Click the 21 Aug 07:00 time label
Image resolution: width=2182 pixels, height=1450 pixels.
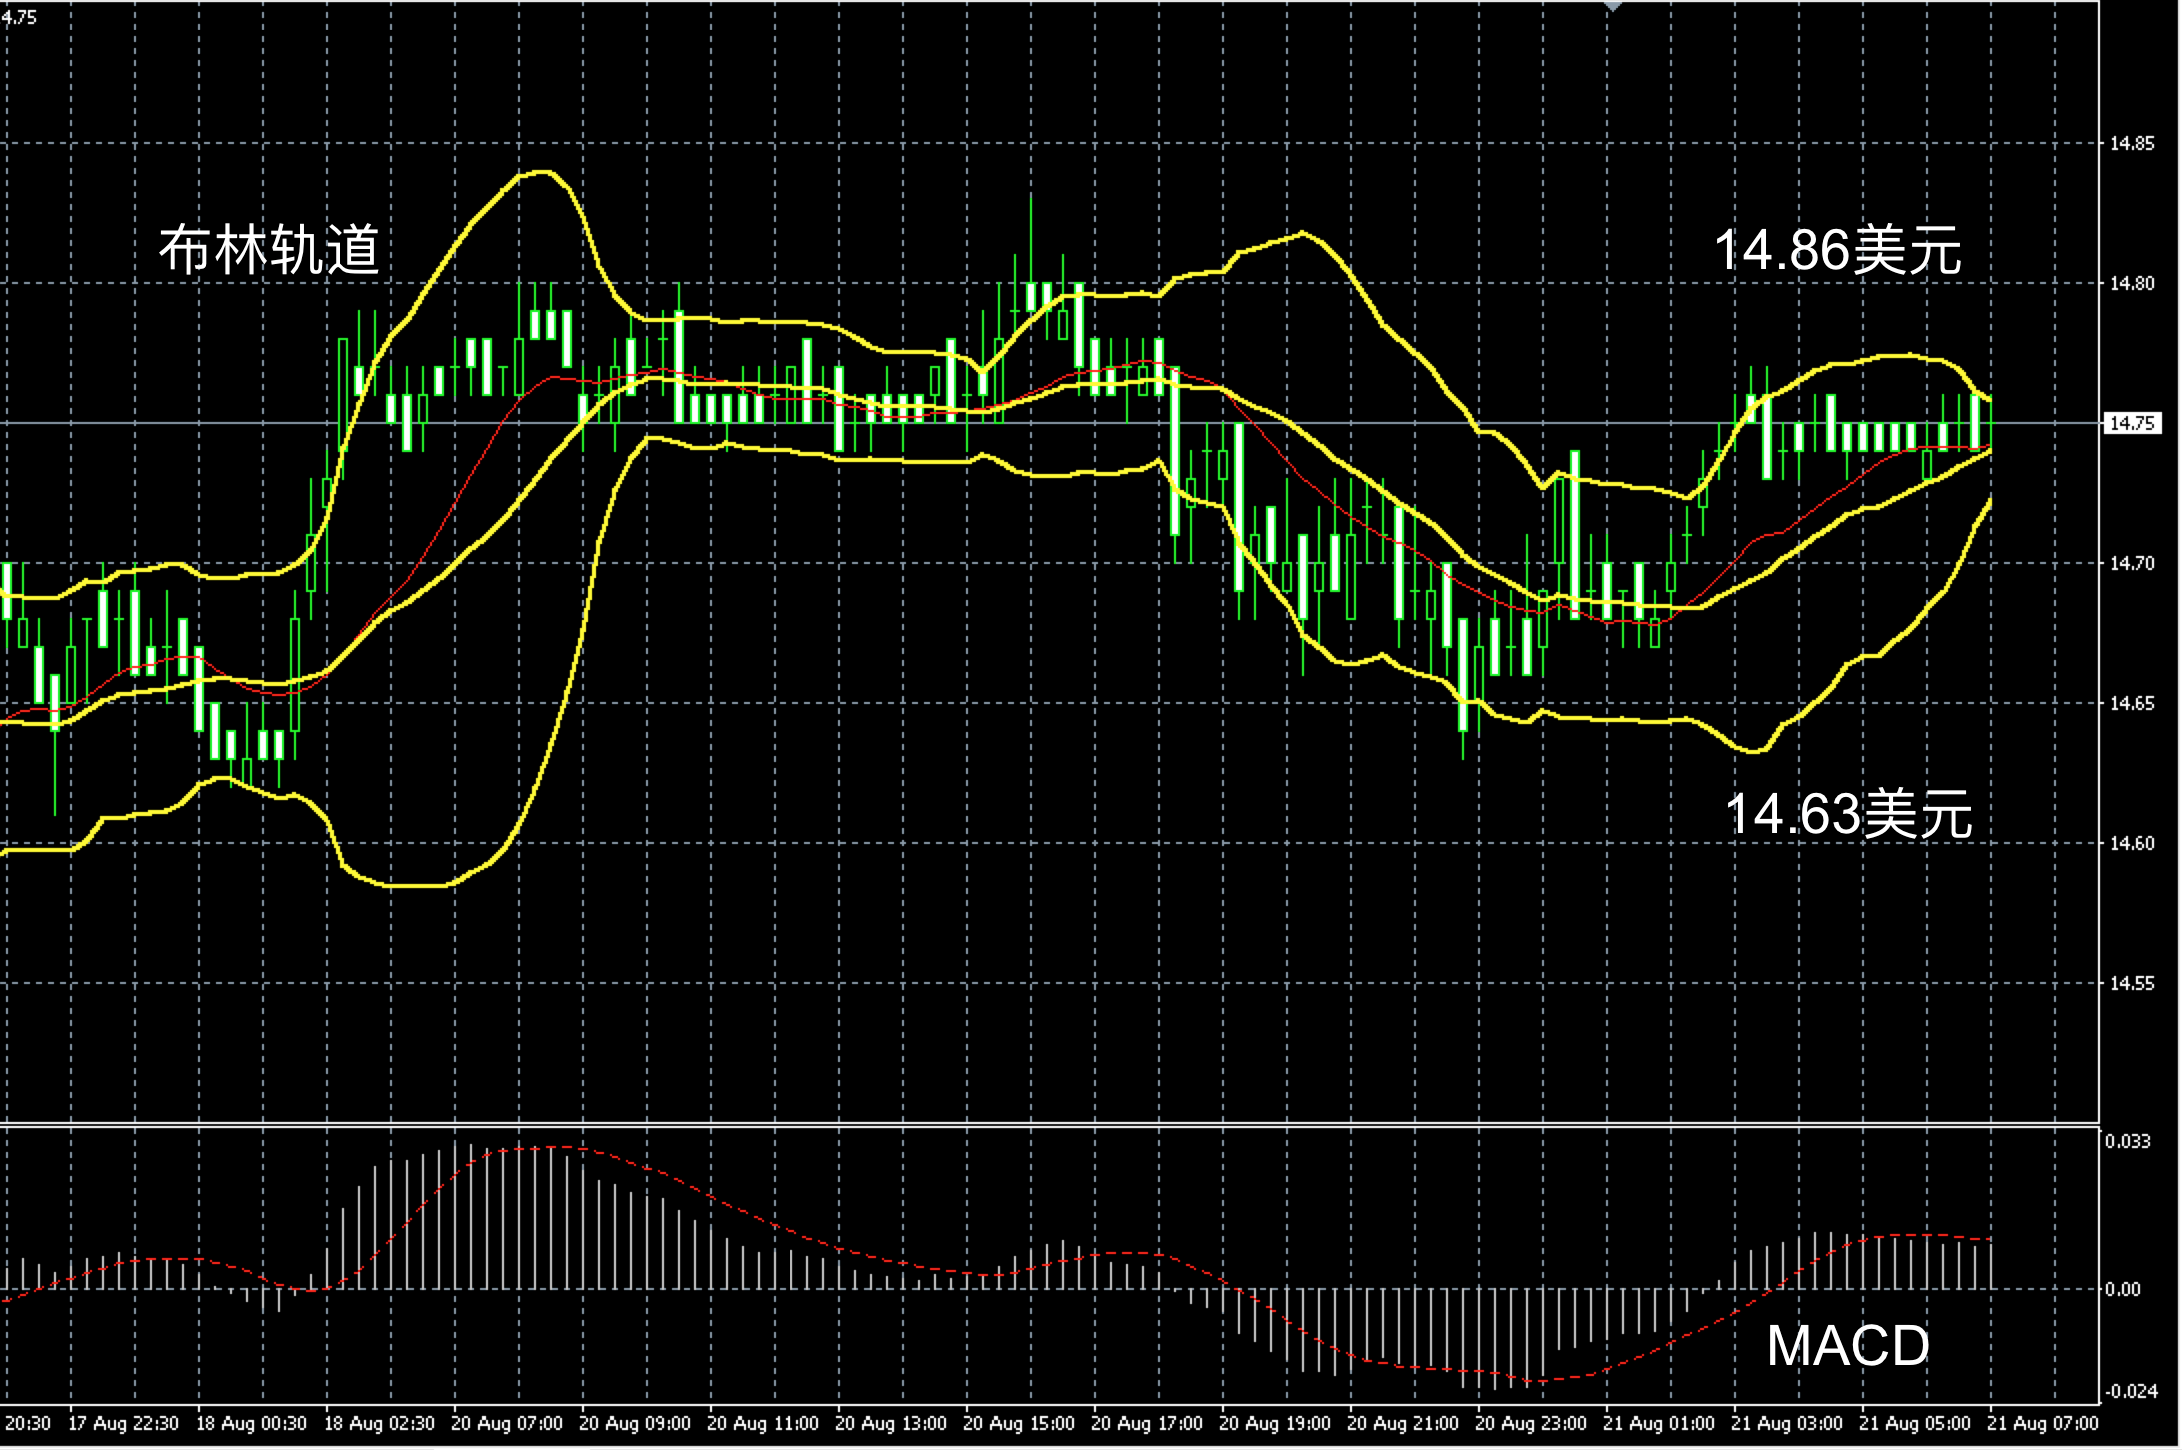(x=2043, y=1424)
